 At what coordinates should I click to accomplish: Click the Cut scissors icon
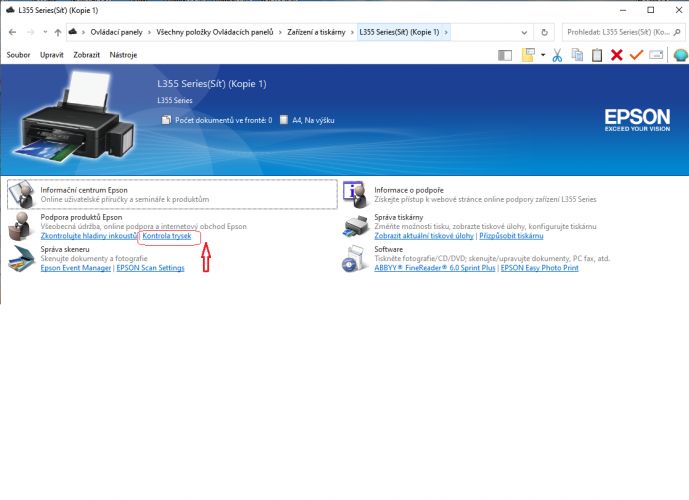(557, 55)
